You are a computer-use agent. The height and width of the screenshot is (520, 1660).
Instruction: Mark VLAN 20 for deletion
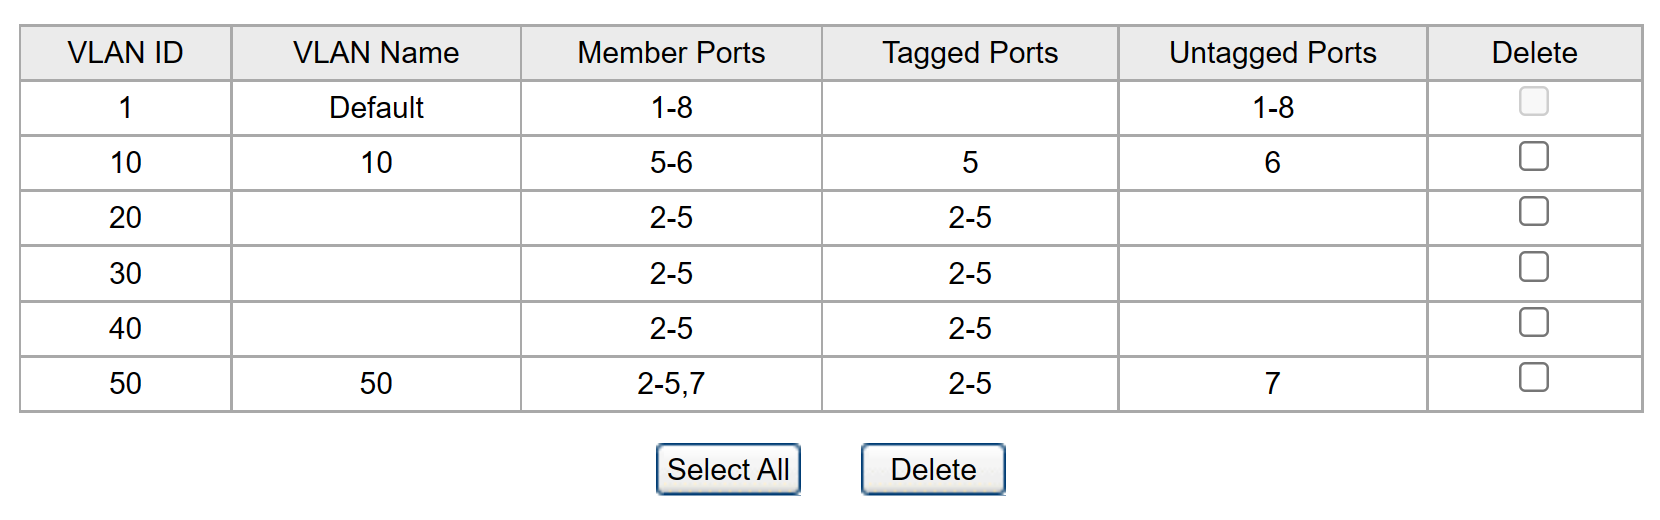pos(1533,212)
